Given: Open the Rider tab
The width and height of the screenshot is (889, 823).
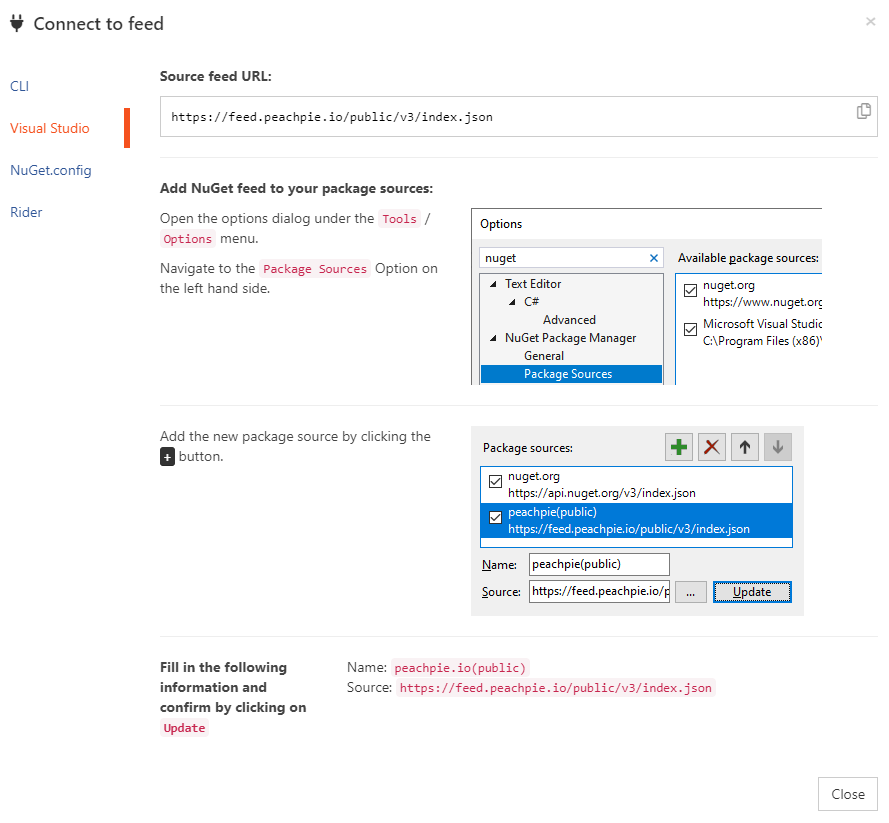Looking at the screenshot, I should (x=26, y=212).
